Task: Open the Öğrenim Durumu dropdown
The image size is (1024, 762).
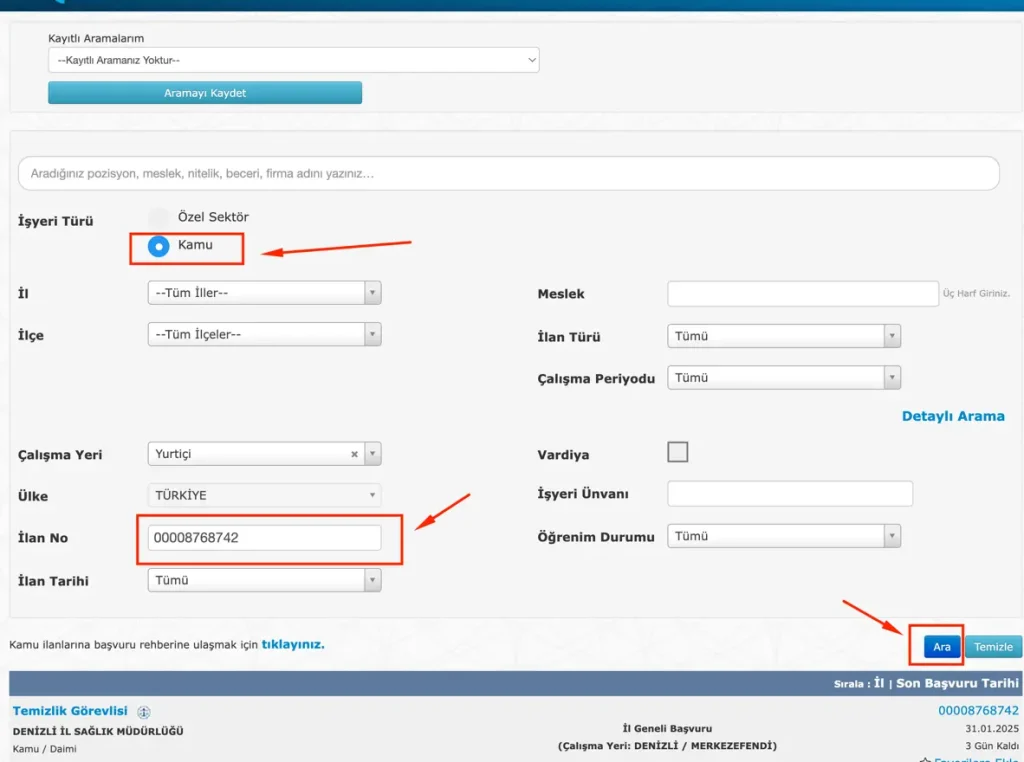Action: click(x=783, y=536)
